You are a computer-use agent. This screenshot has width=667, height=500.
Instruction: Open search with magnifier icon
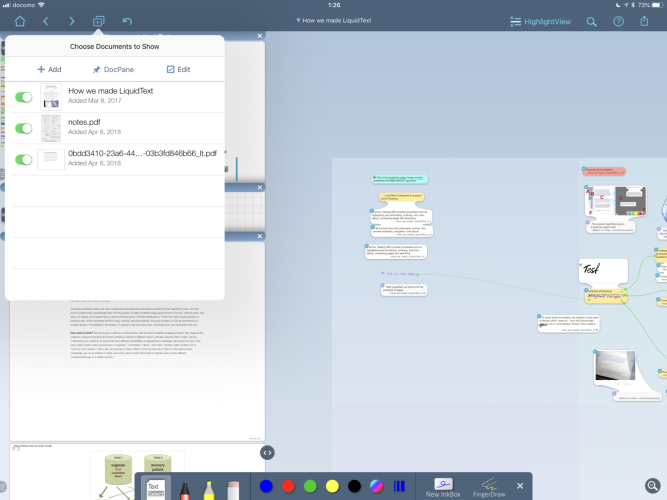click(x=591, y=21)
